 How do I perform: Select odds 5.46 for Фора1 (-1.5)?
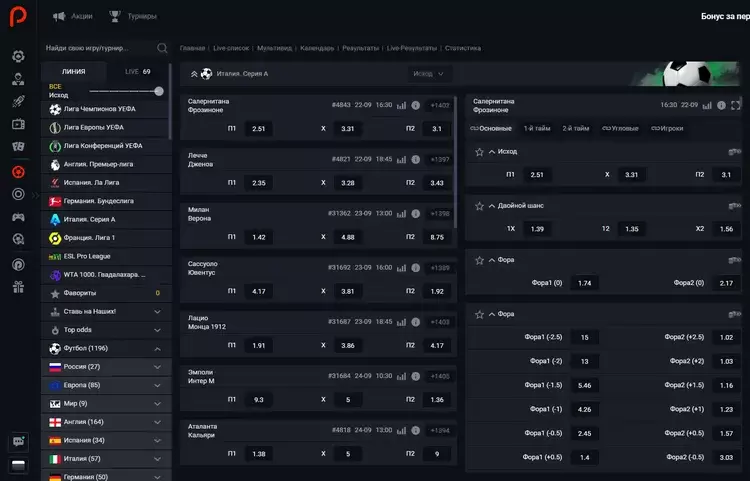click(585, 385)
